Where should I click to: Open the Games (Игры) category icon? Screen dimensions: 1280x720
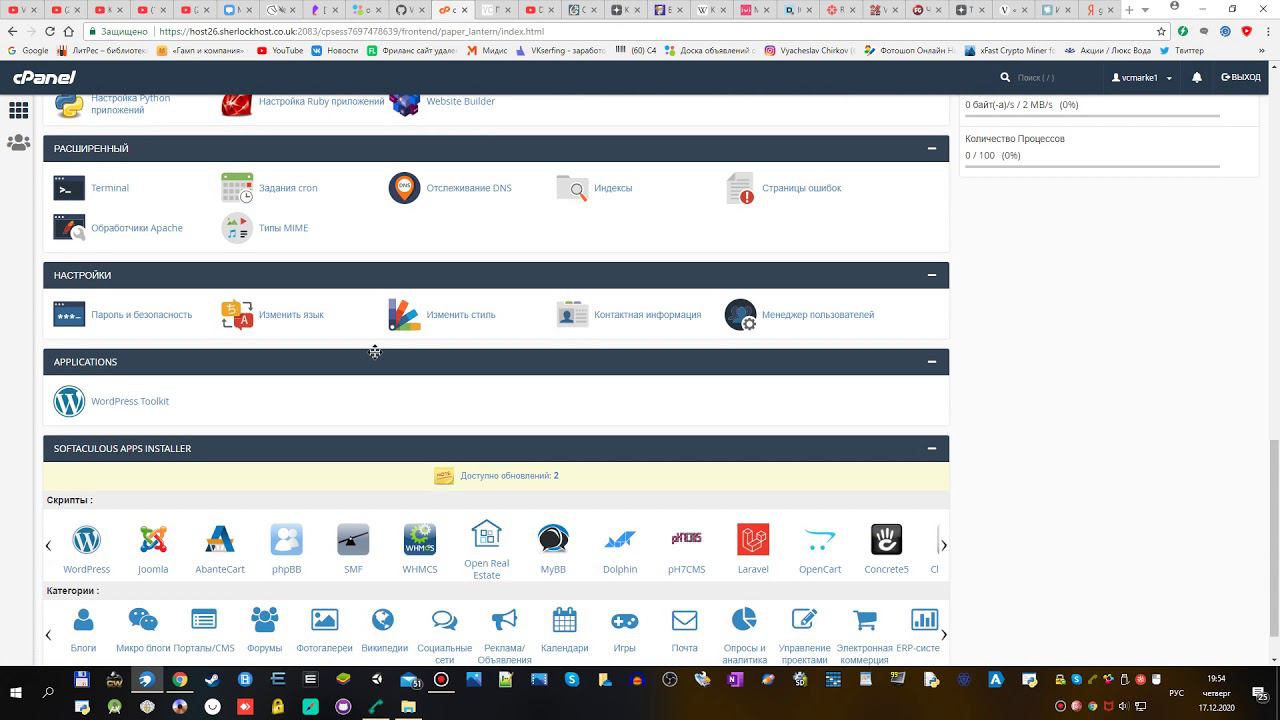tap(625, 620)
